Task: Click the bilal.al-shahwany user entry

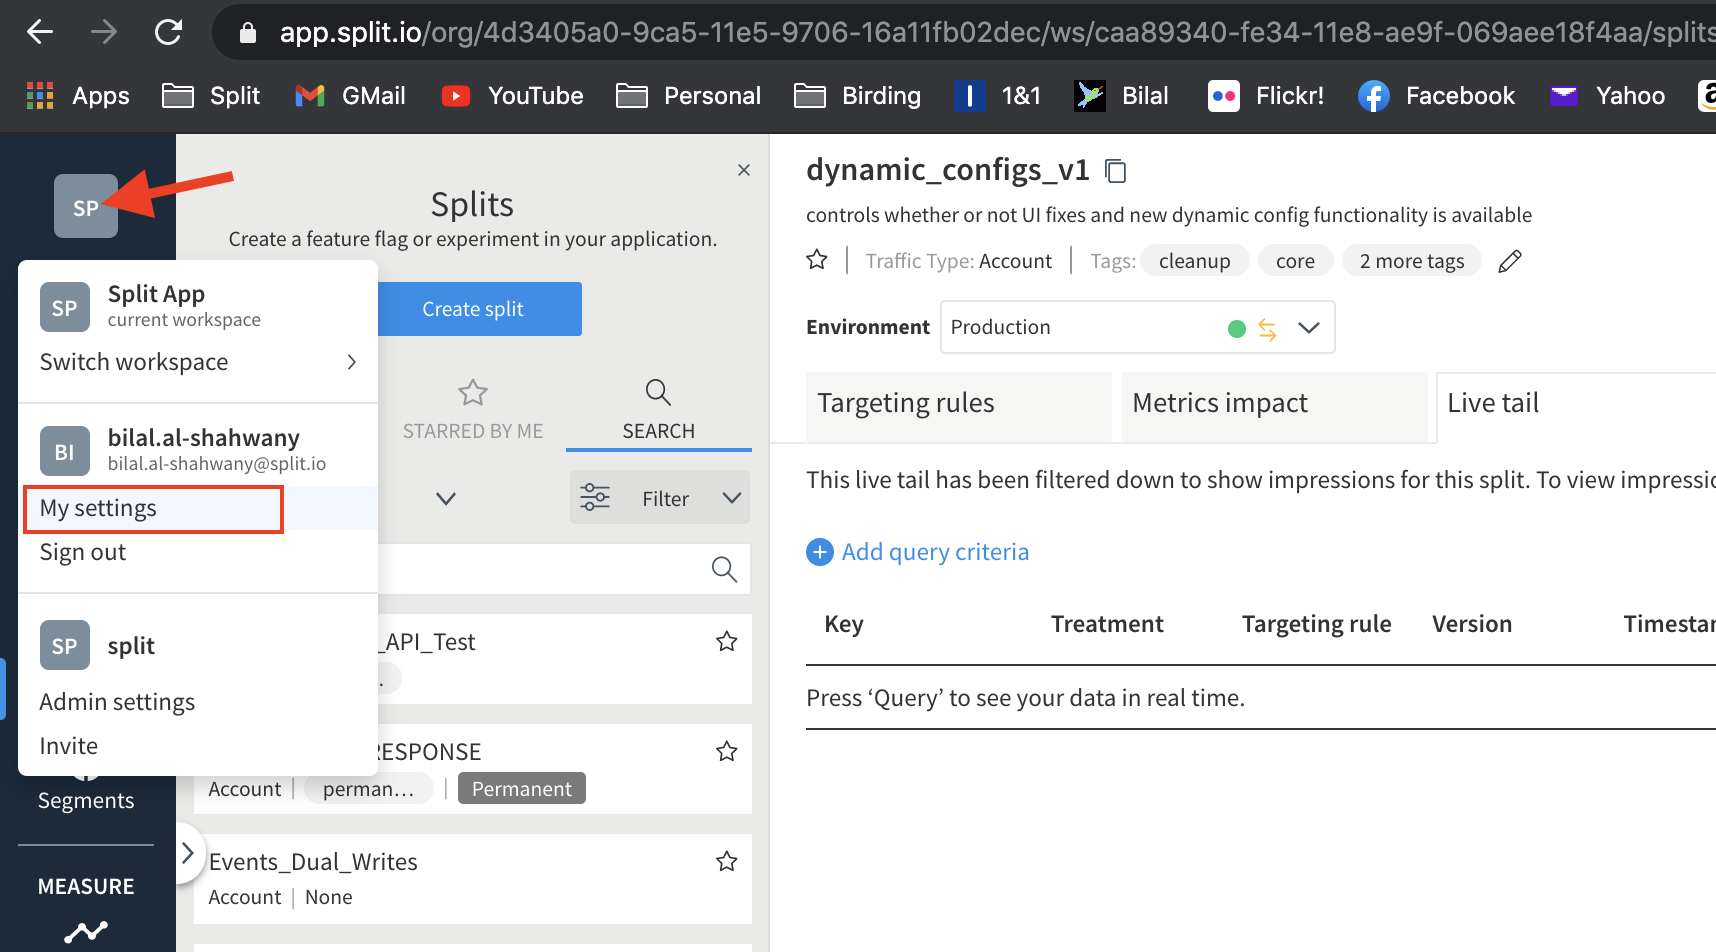Action: point(198,450)
